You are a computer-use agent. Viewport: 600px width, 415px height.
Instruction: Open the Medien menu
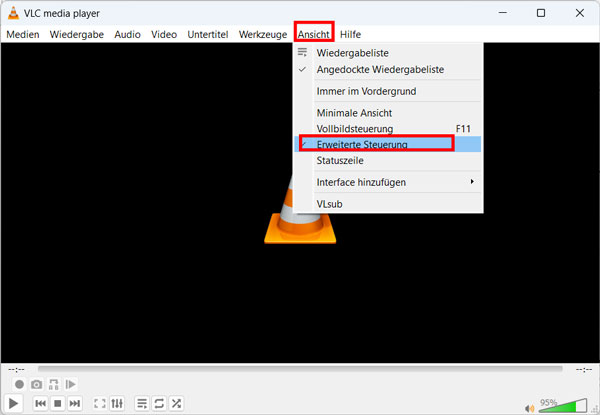[x=23, y=34]
